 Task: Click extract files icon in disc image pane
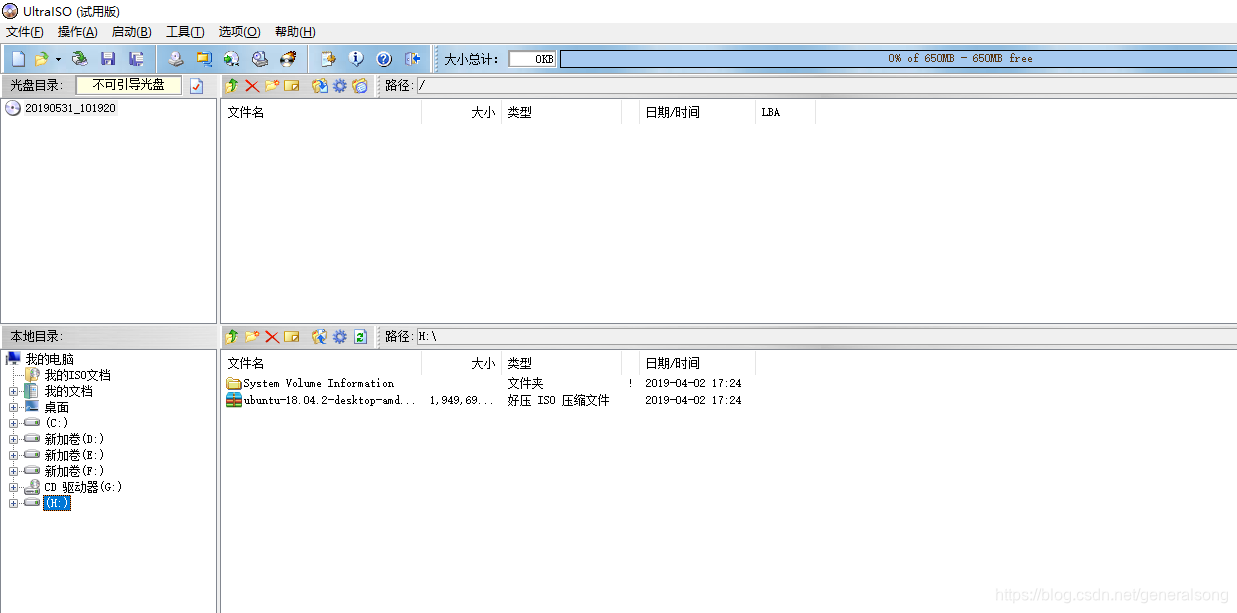click(x=320, y=86)
